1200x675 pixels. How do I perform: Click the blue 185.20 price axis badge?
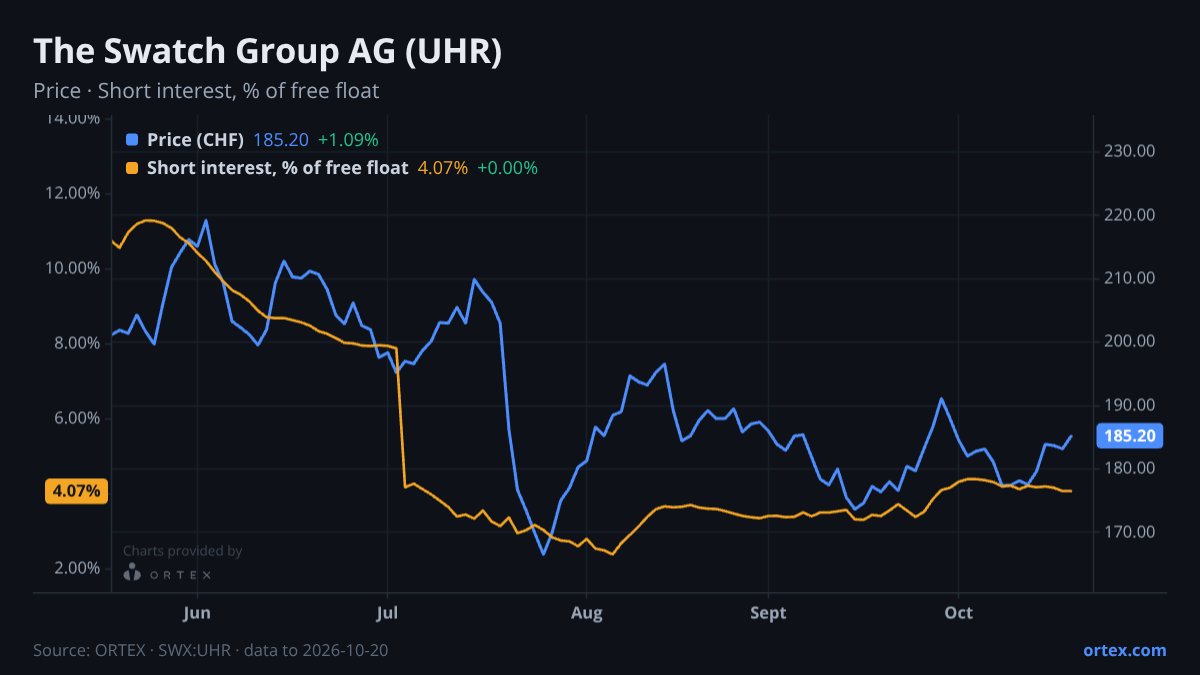[x=1130, y=436]
